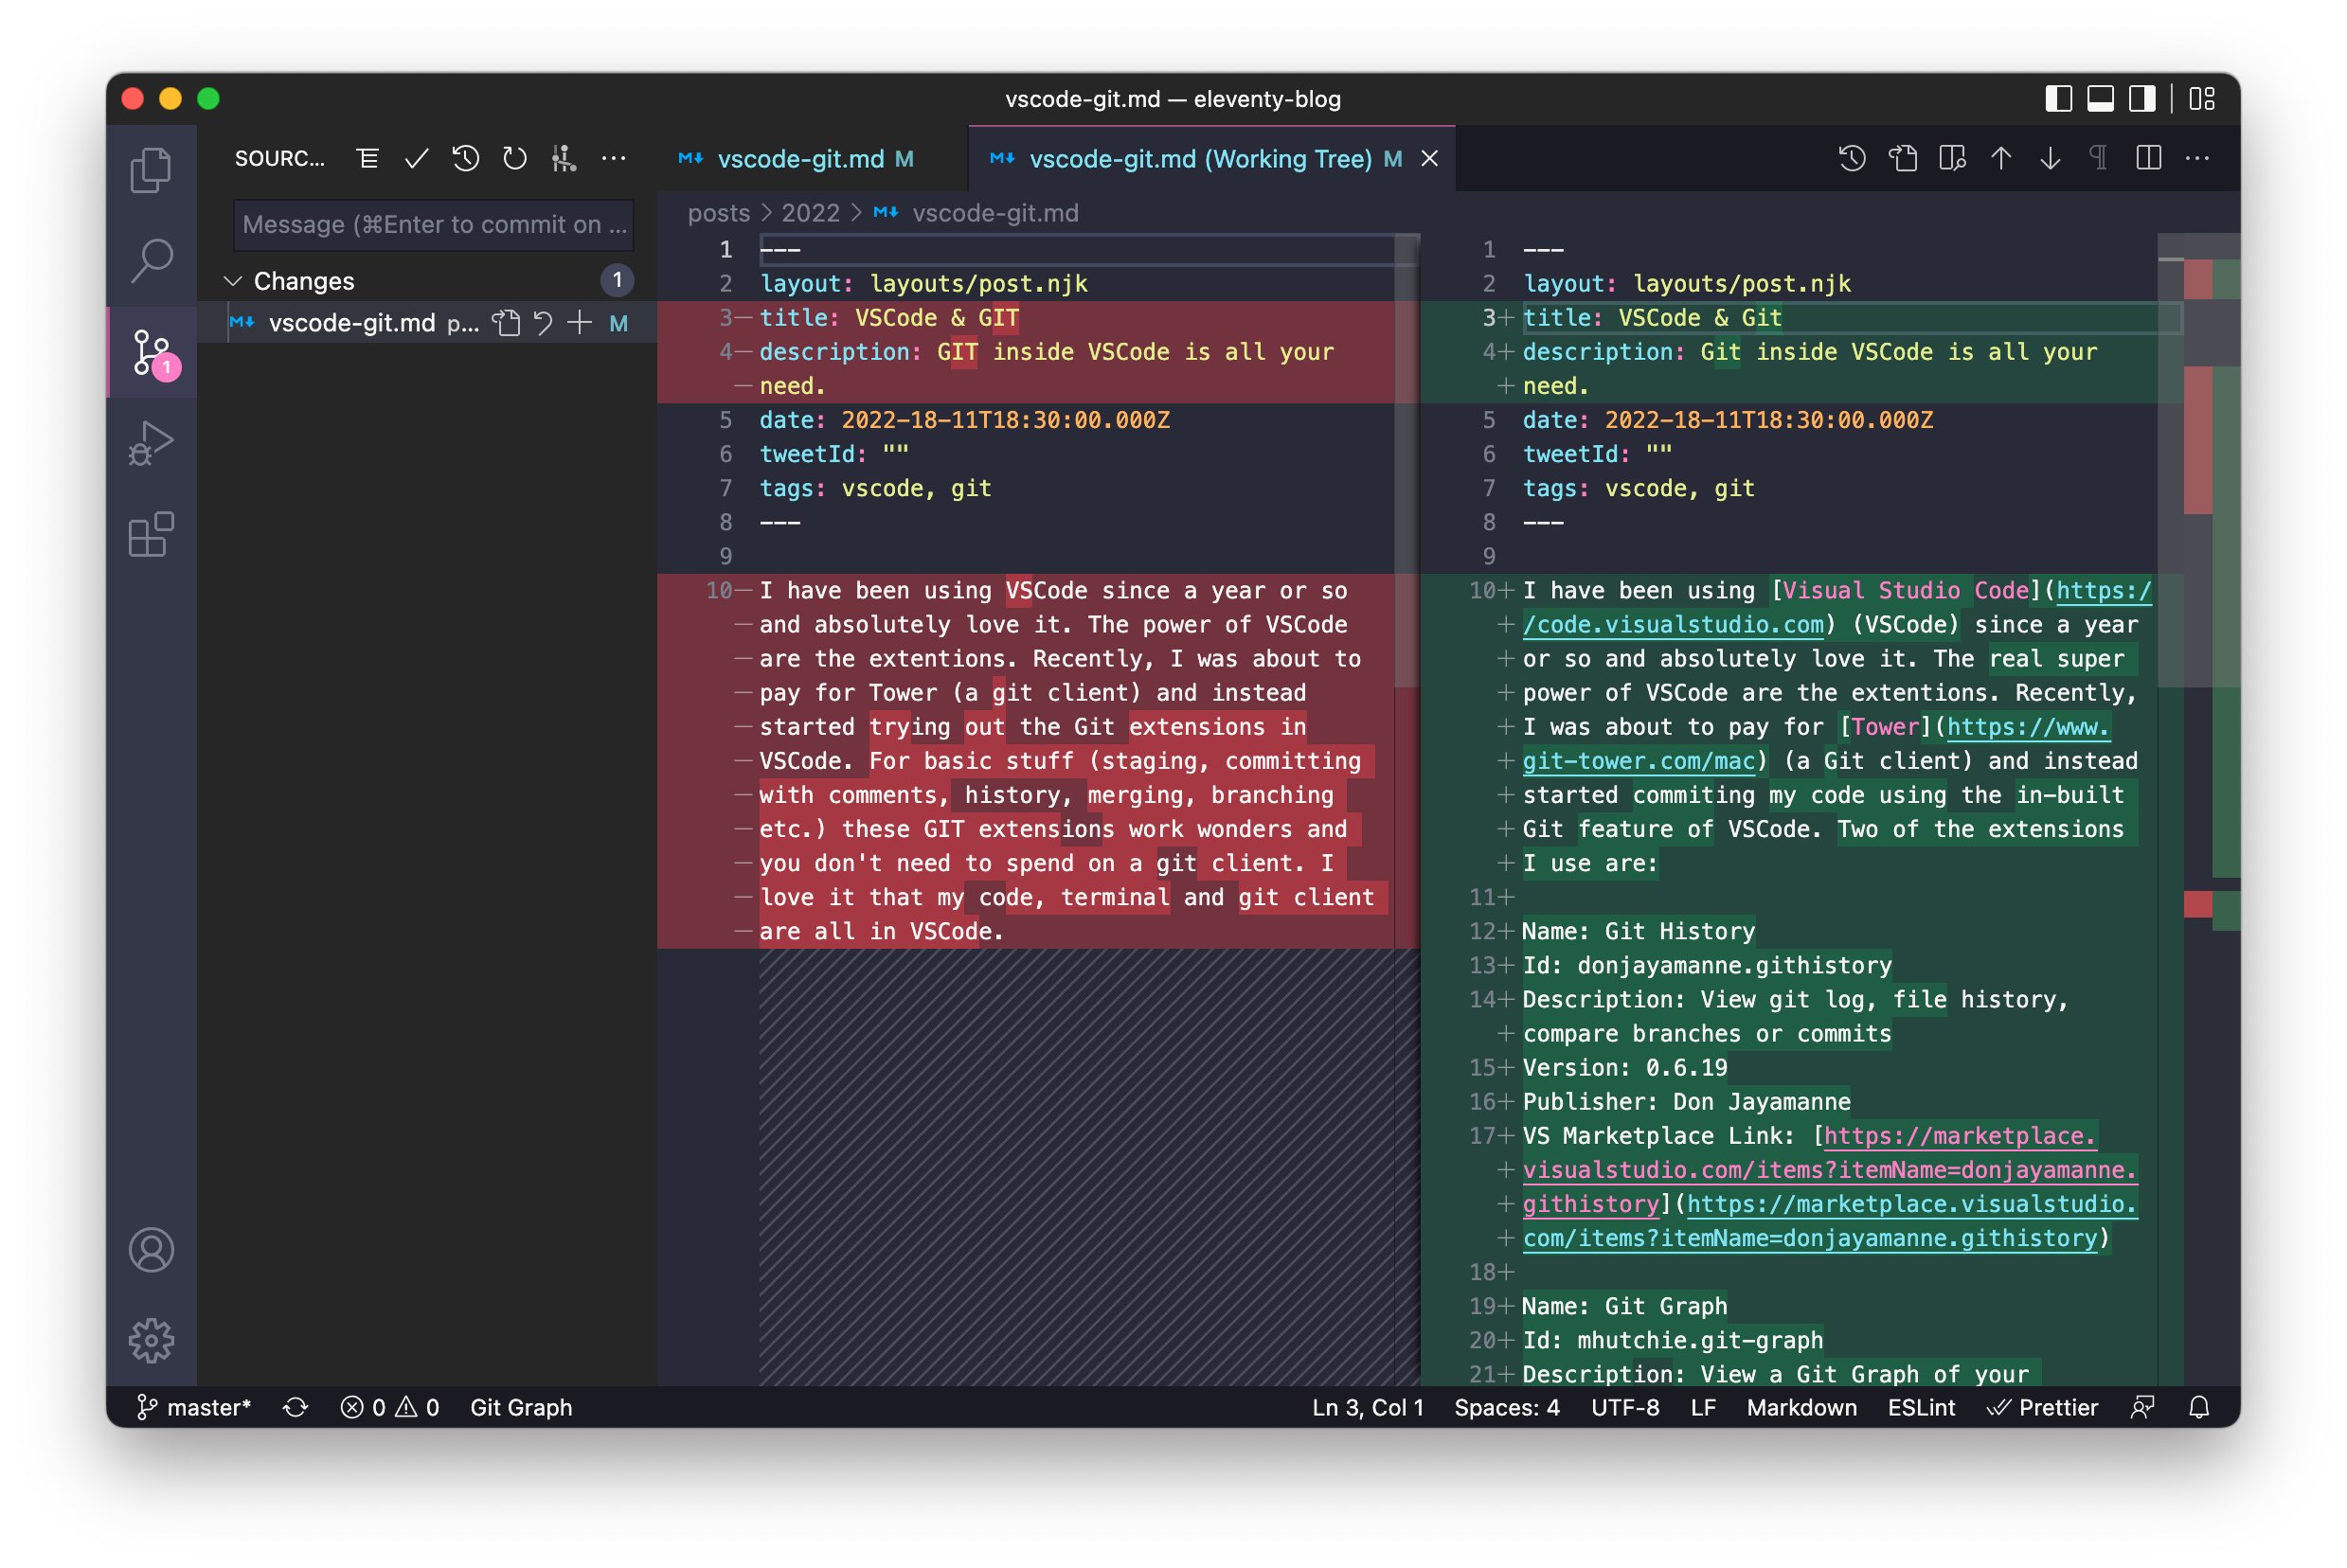The height and width of the screenshot is (1568, 2347).
Task: Toggle the notifications bell in status bar
Action: click(x=2200, y=1407)
